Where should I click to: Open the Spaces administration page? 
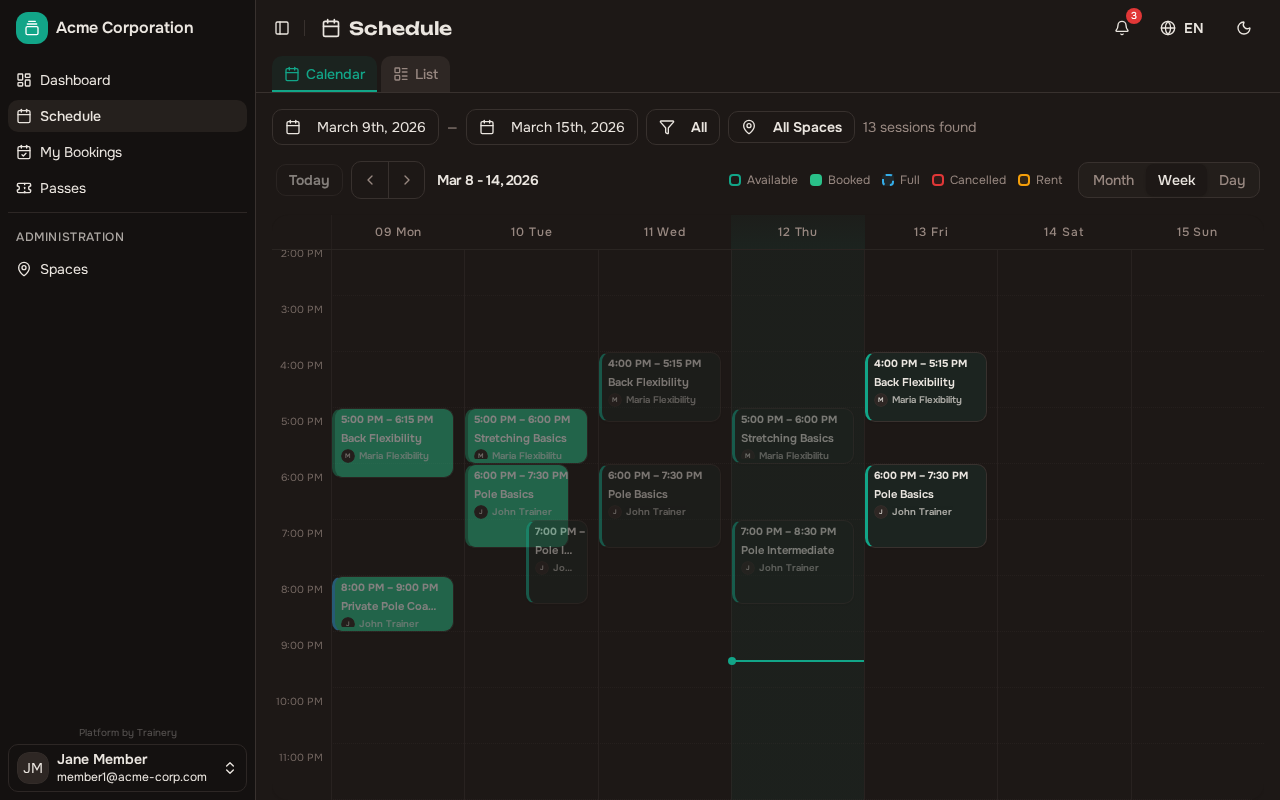coord(127,269)
